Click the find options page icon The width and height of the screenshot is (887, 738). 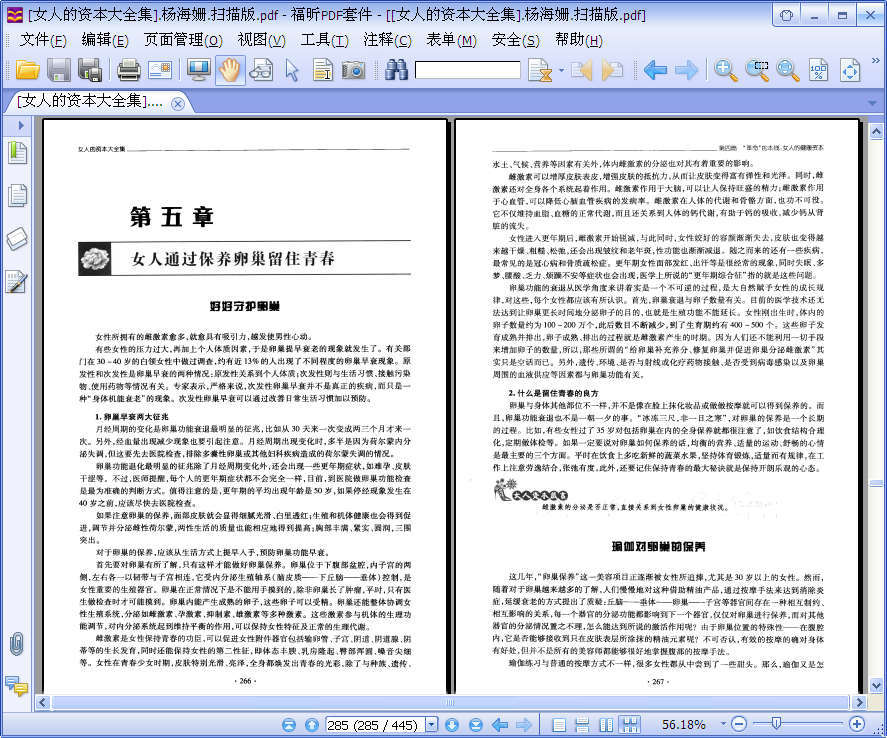540,70
